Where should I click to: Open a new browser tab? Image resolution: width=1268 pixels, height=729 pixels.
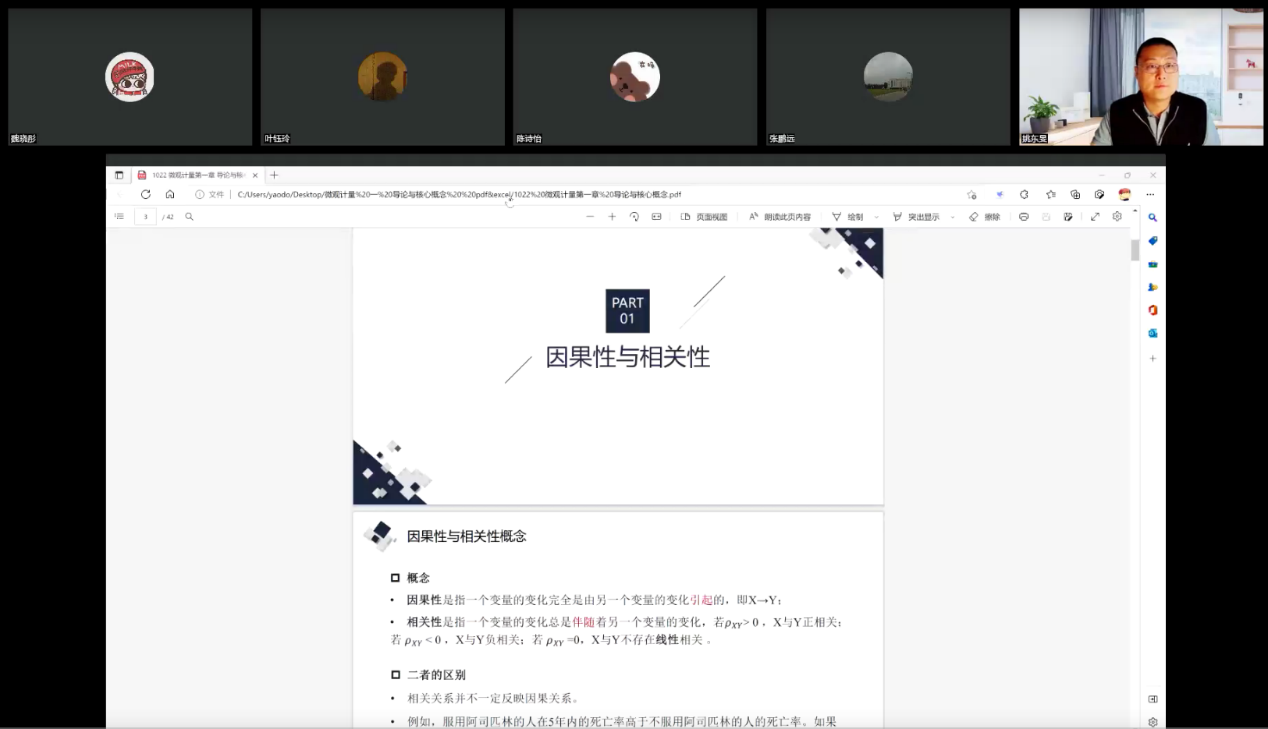pyautogui.click(x=274, y=175)
